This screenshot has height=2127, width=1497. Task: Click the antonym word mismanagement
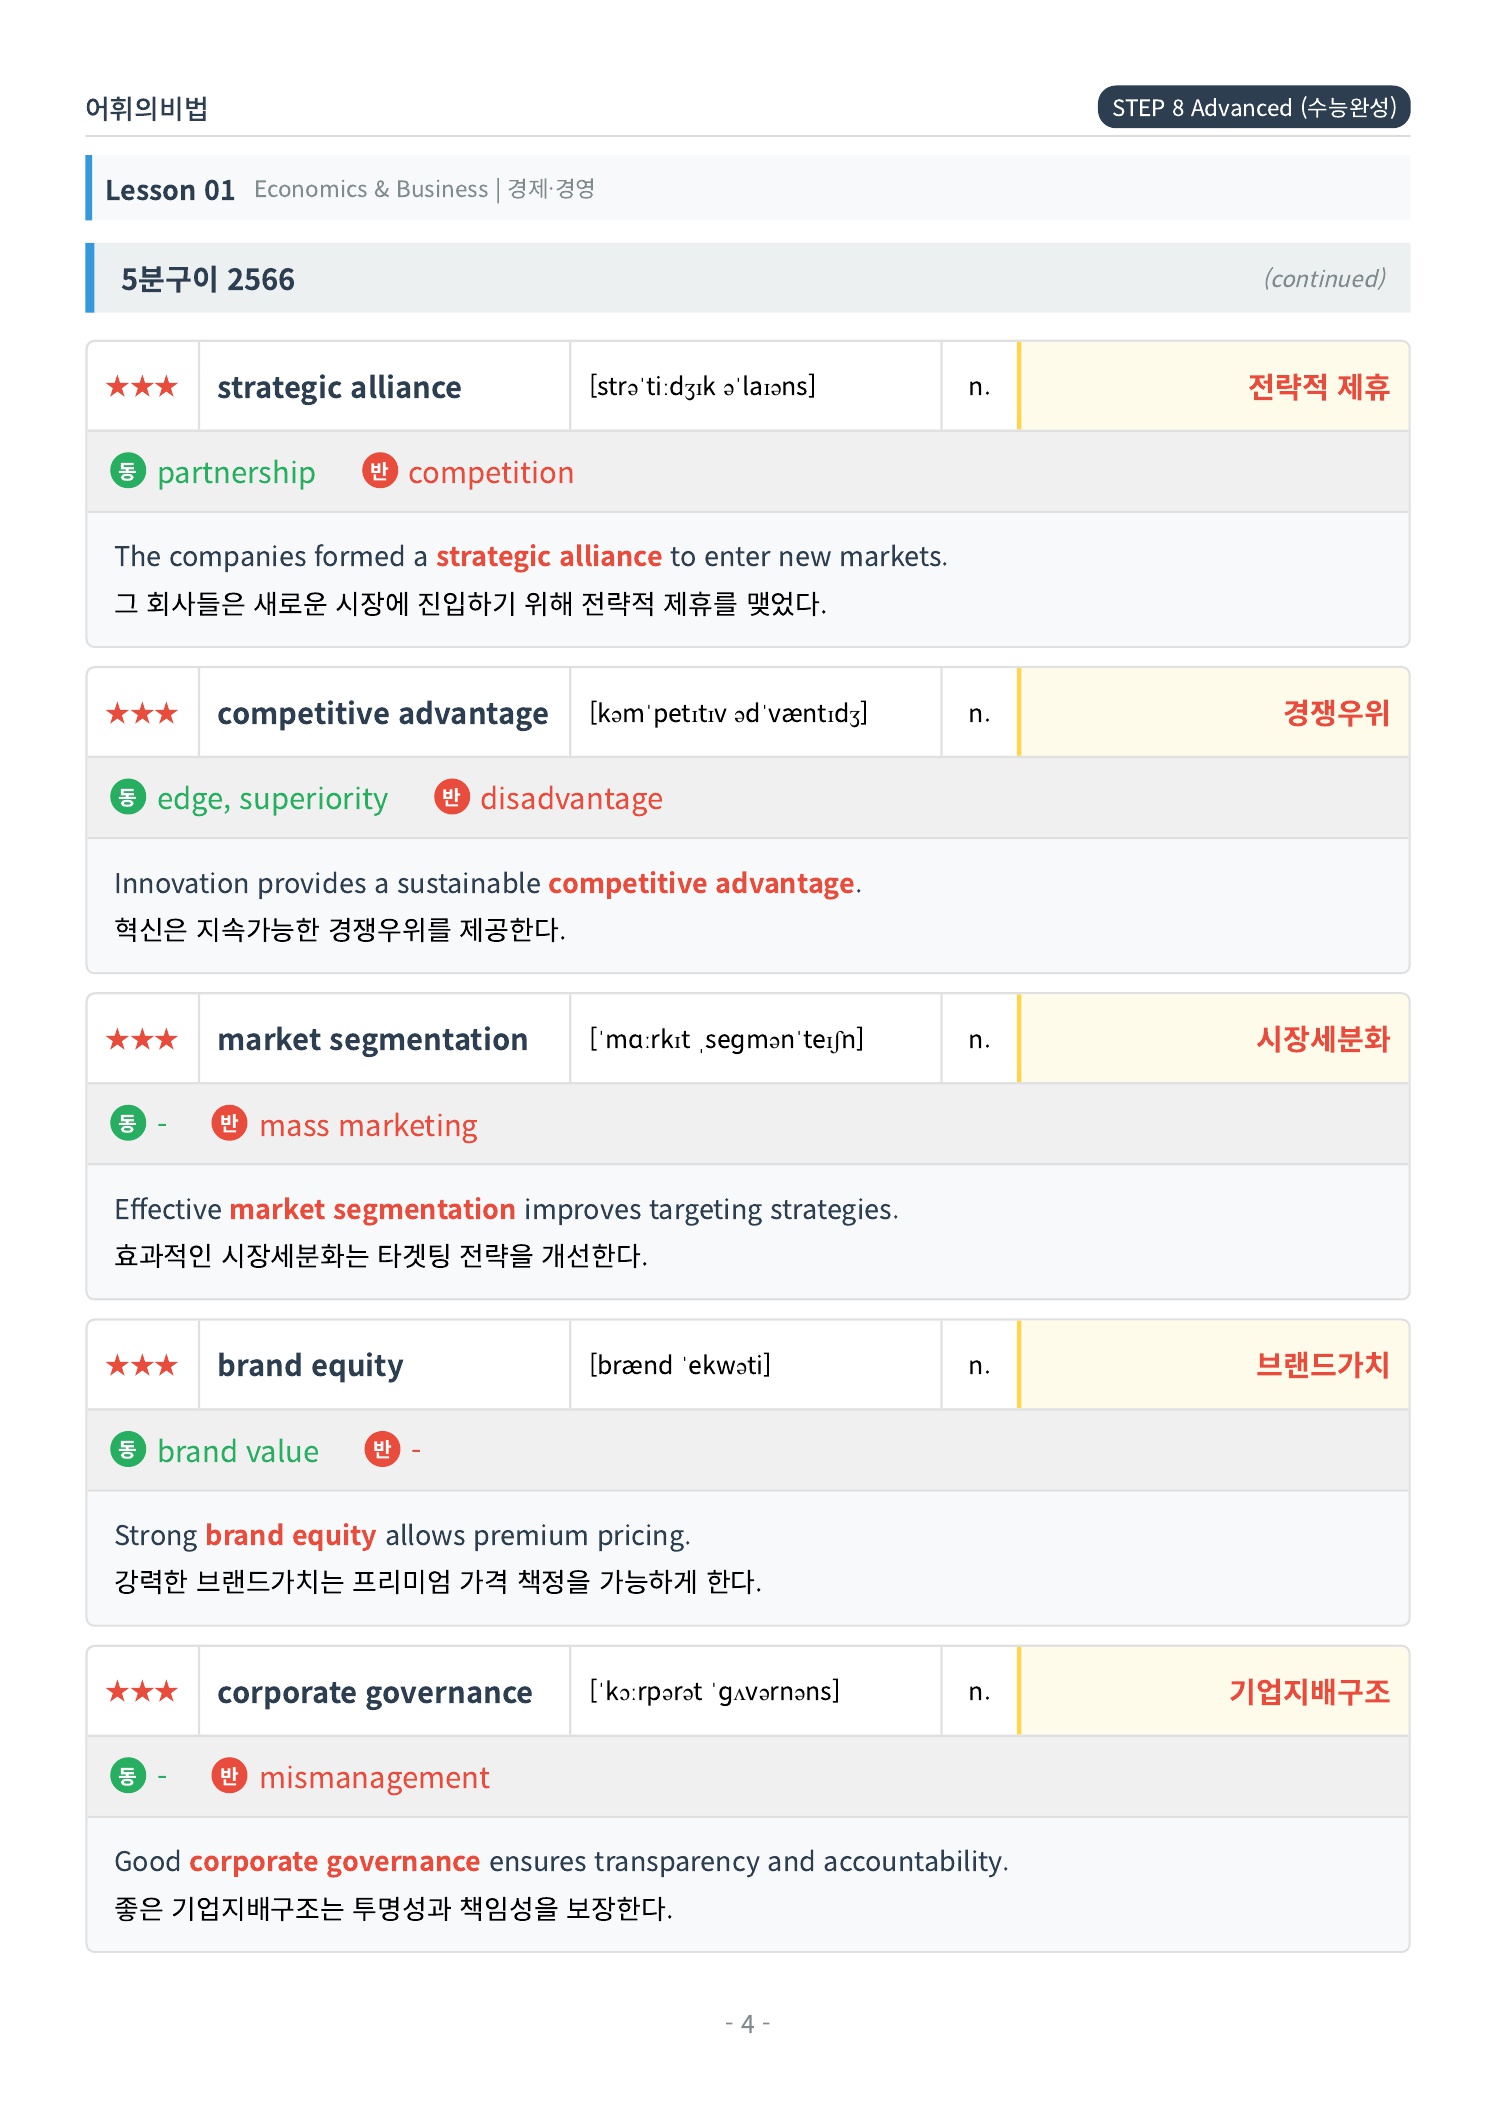[x=374, y=1777]
